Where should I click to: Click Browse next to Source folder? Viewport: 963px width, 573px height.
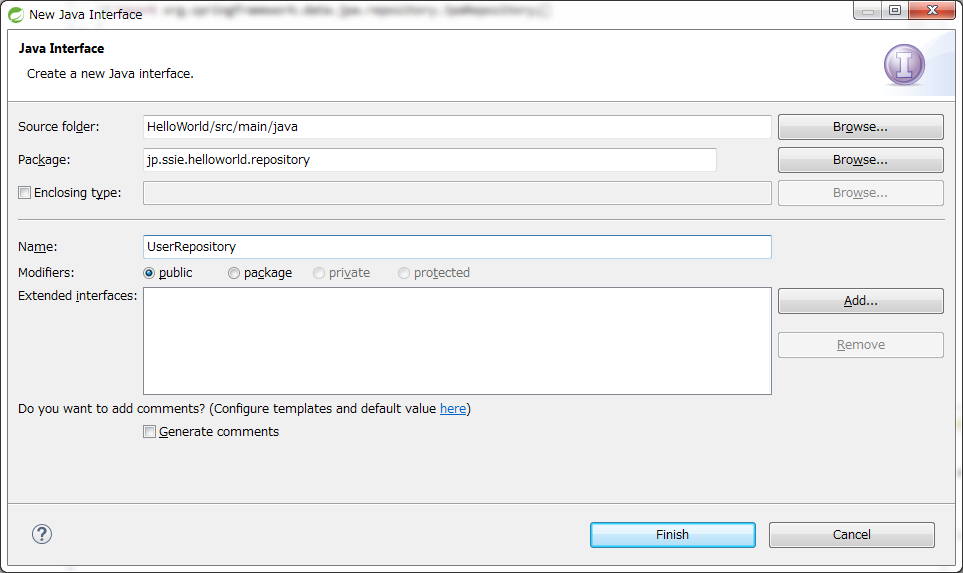click(x=860, y=127)
